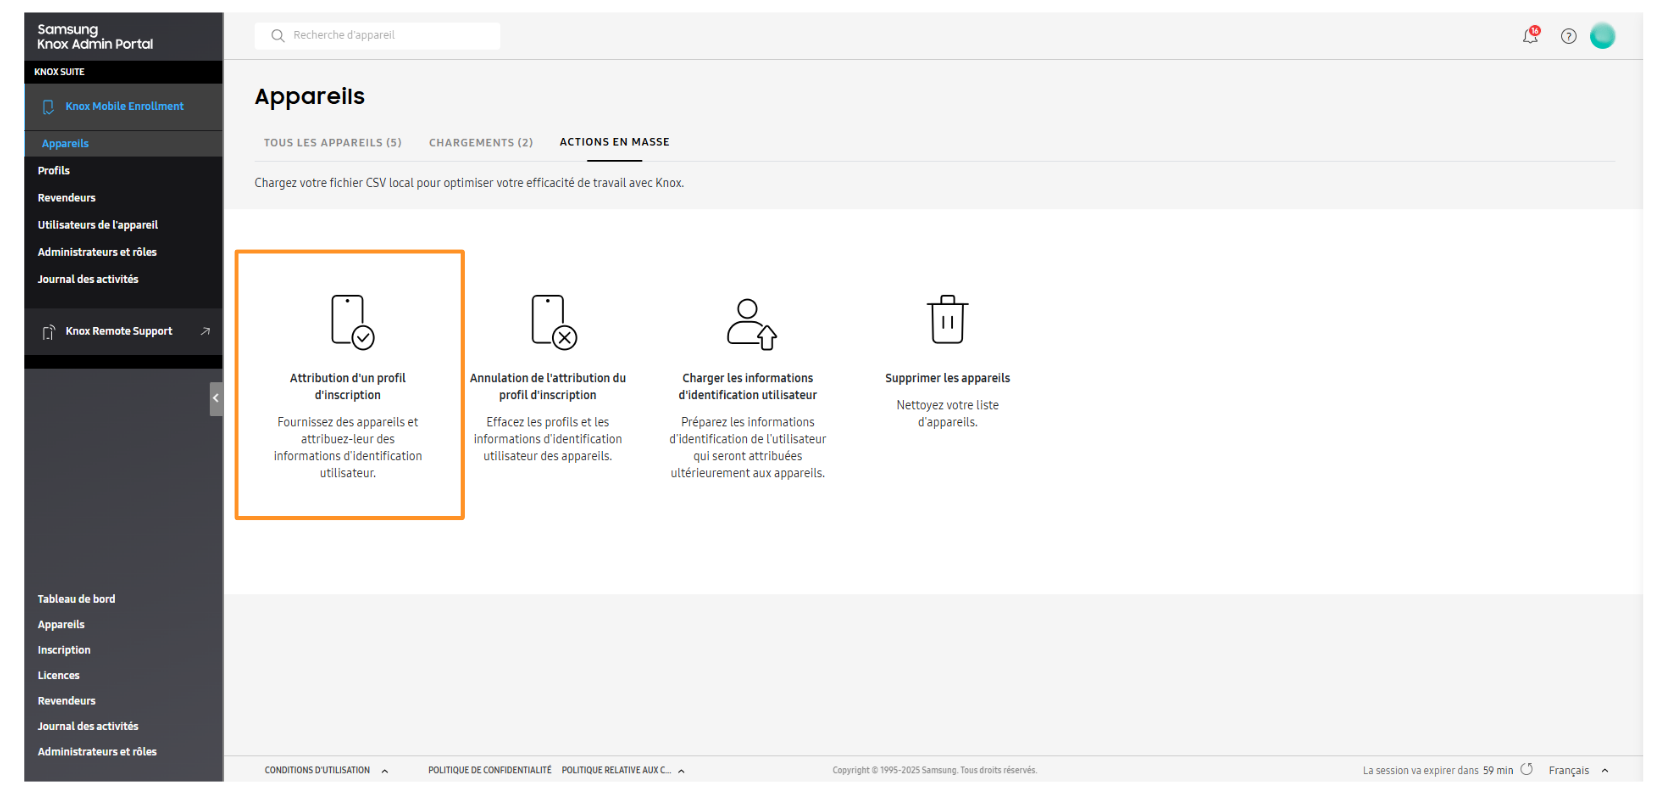
Task: Switch to Tous les appareils (5) tab
Action: (332, 143)
